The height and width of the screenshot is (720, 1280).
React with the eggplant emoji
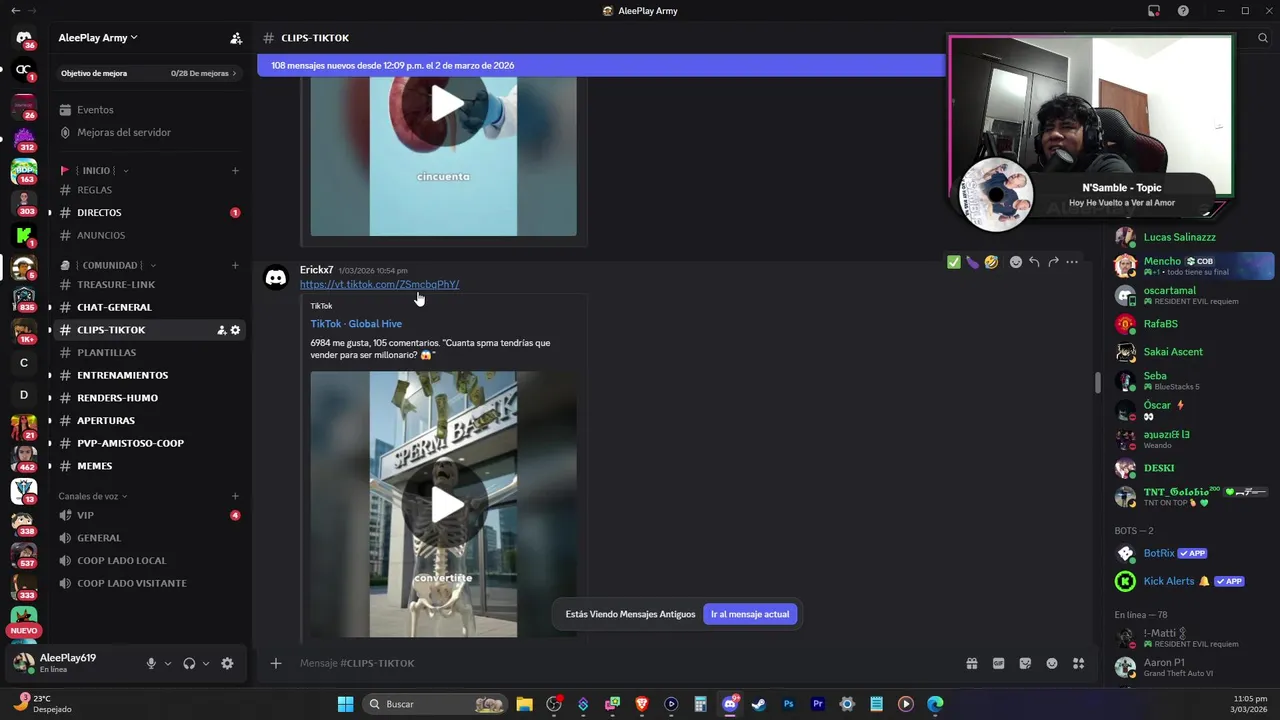click(x=972, y=262)
